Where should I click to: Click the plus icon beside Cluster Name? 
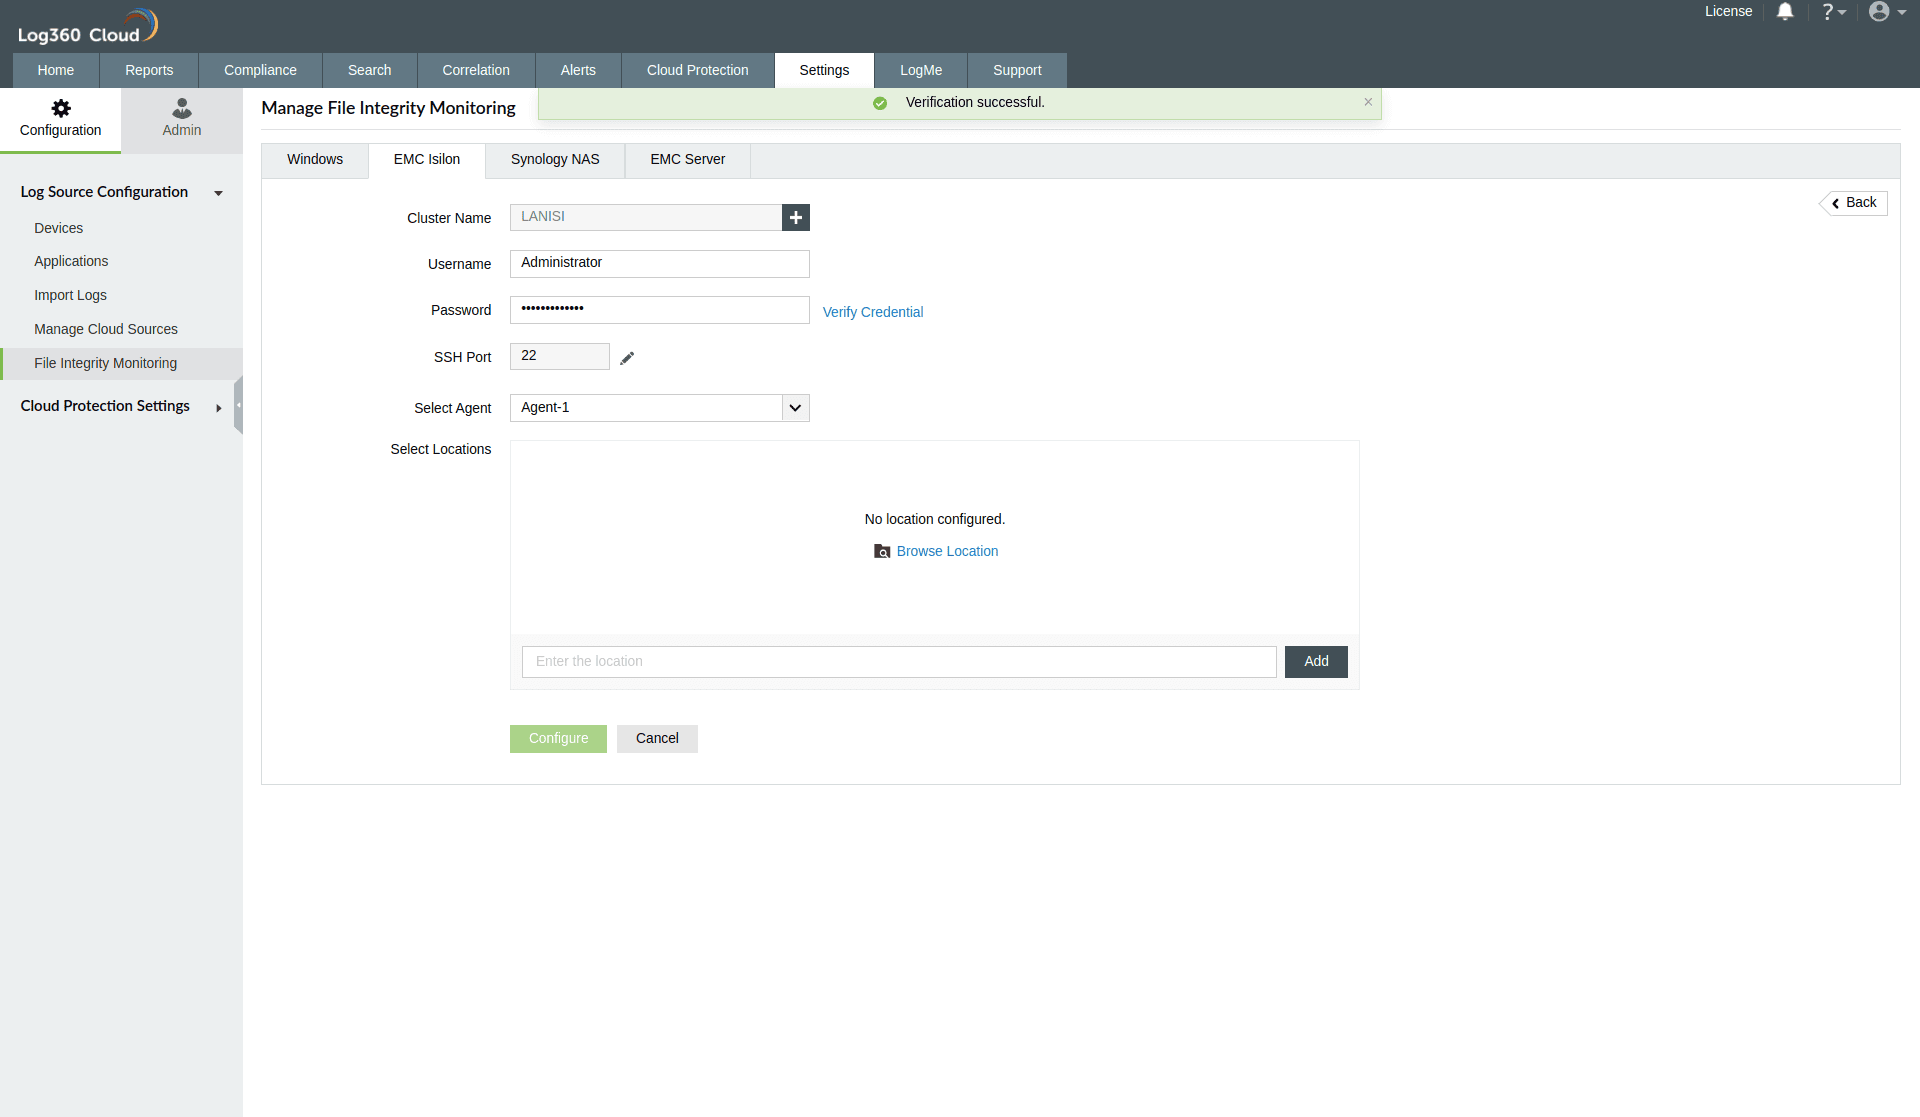click(795, 217)
